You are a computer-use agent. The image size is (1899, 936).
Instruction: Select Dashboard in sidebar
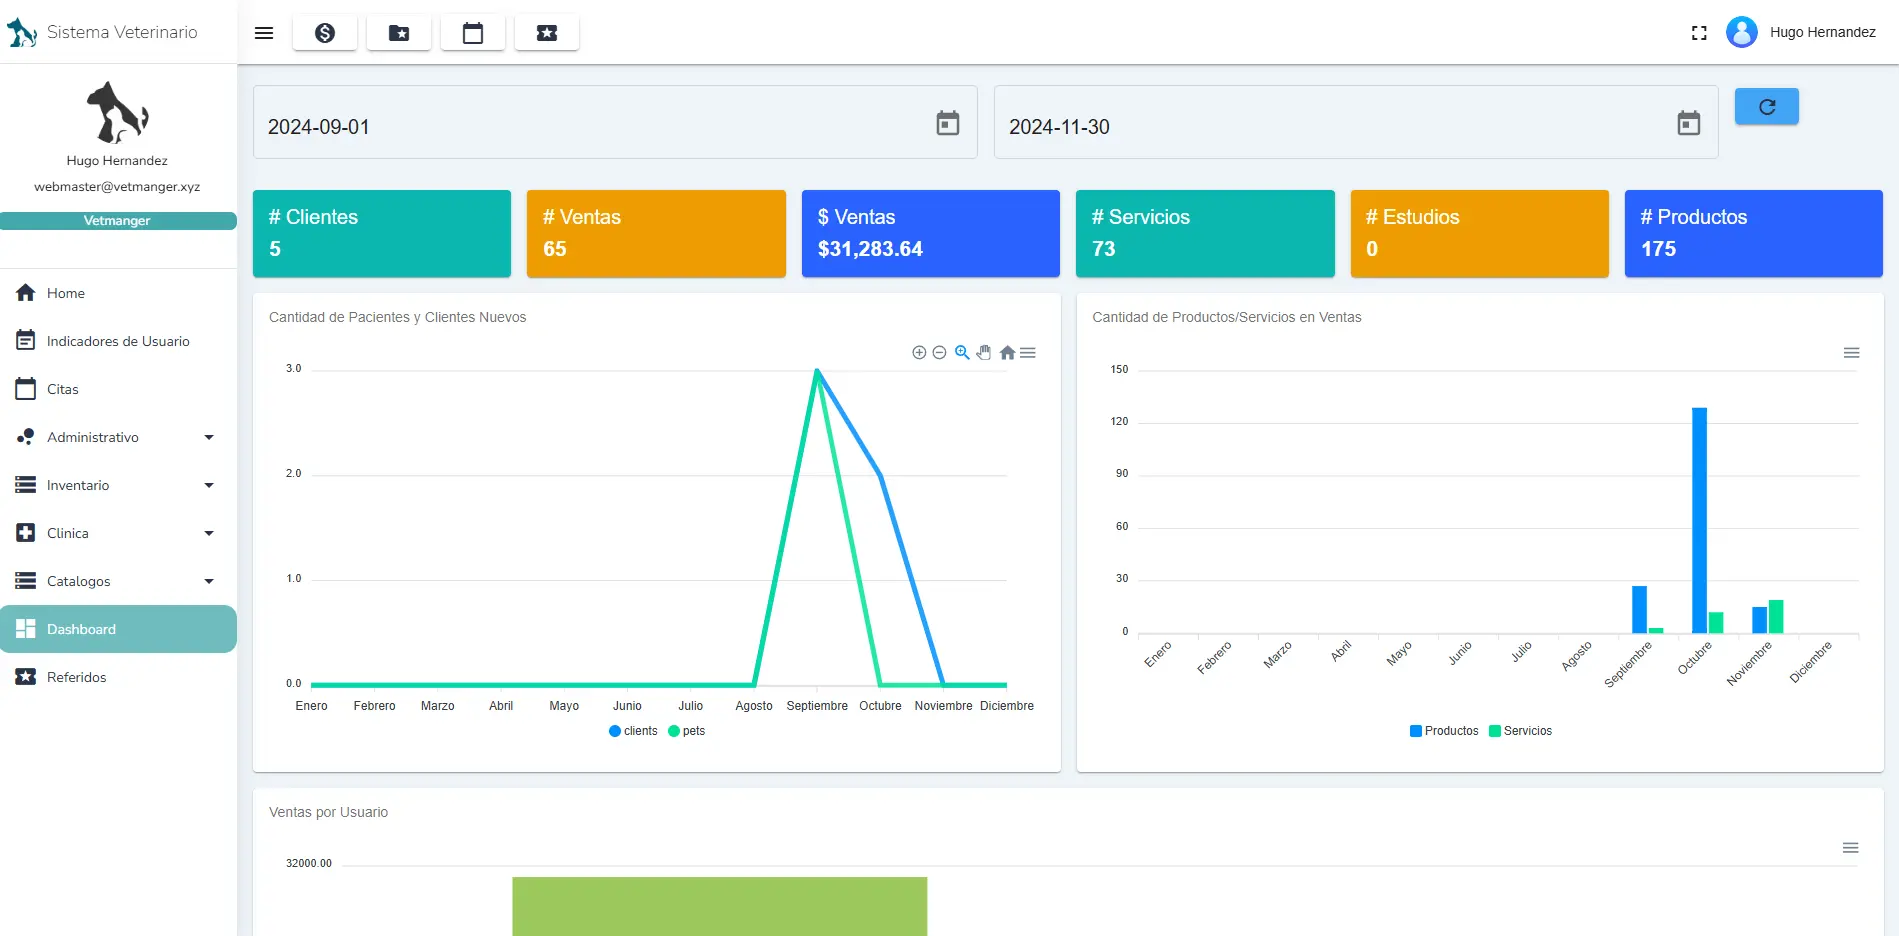coord(118,629)
